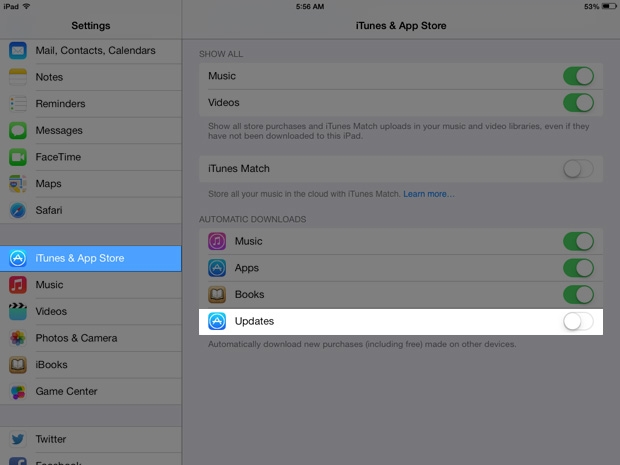The width and height of the screenshot is (620, 465).
Task: Disable automatic Music downloads switch
Action: coord(578,241)
